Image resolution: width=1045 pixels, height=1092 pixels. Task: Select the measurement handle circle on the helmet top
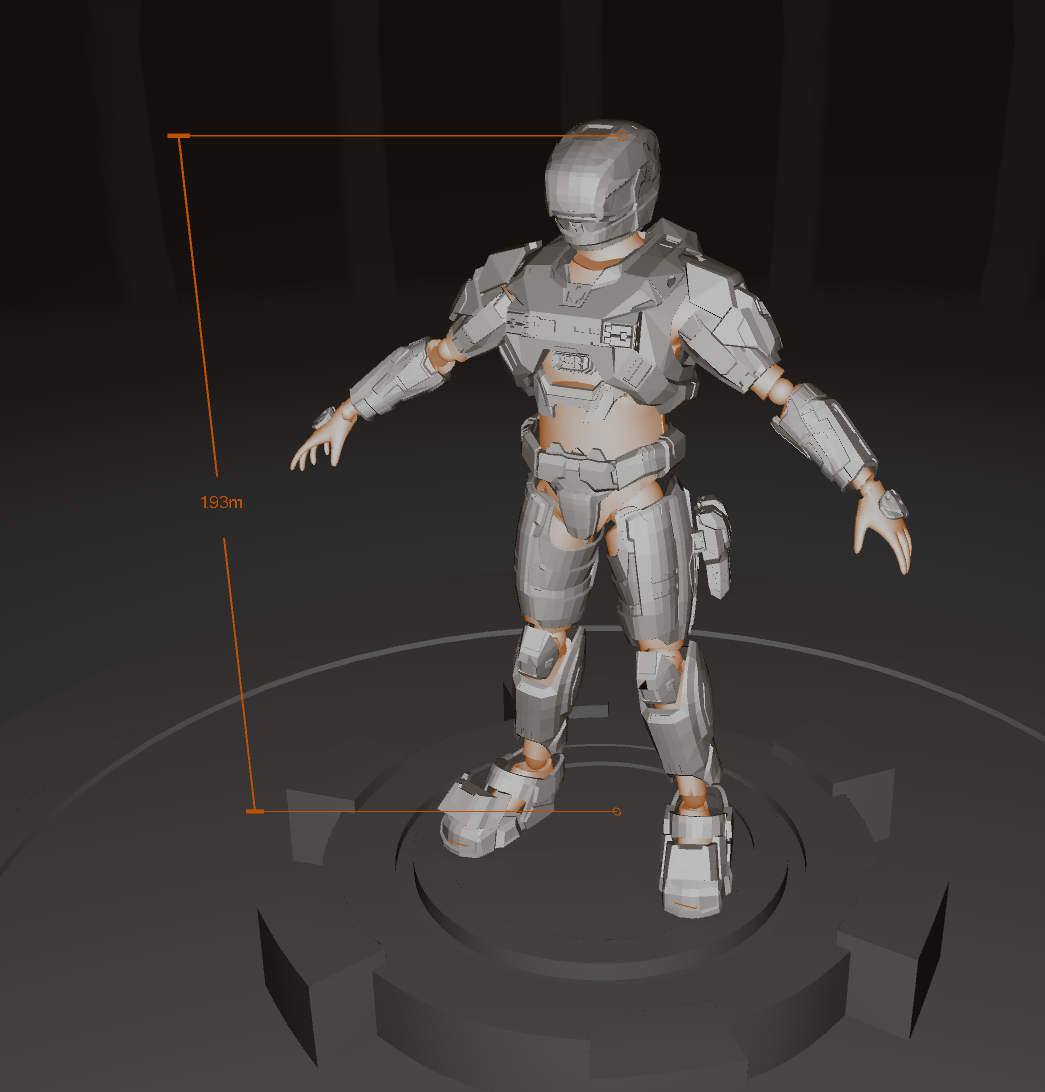pyautogui.click(x=621, y=136)
